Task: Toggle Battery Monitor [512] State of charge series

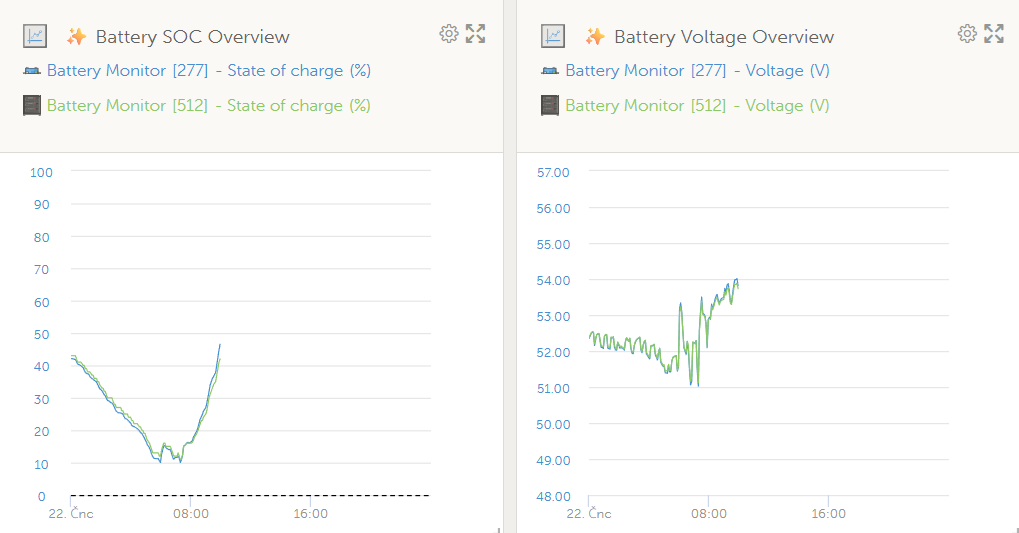Action: tap(209, 105)
